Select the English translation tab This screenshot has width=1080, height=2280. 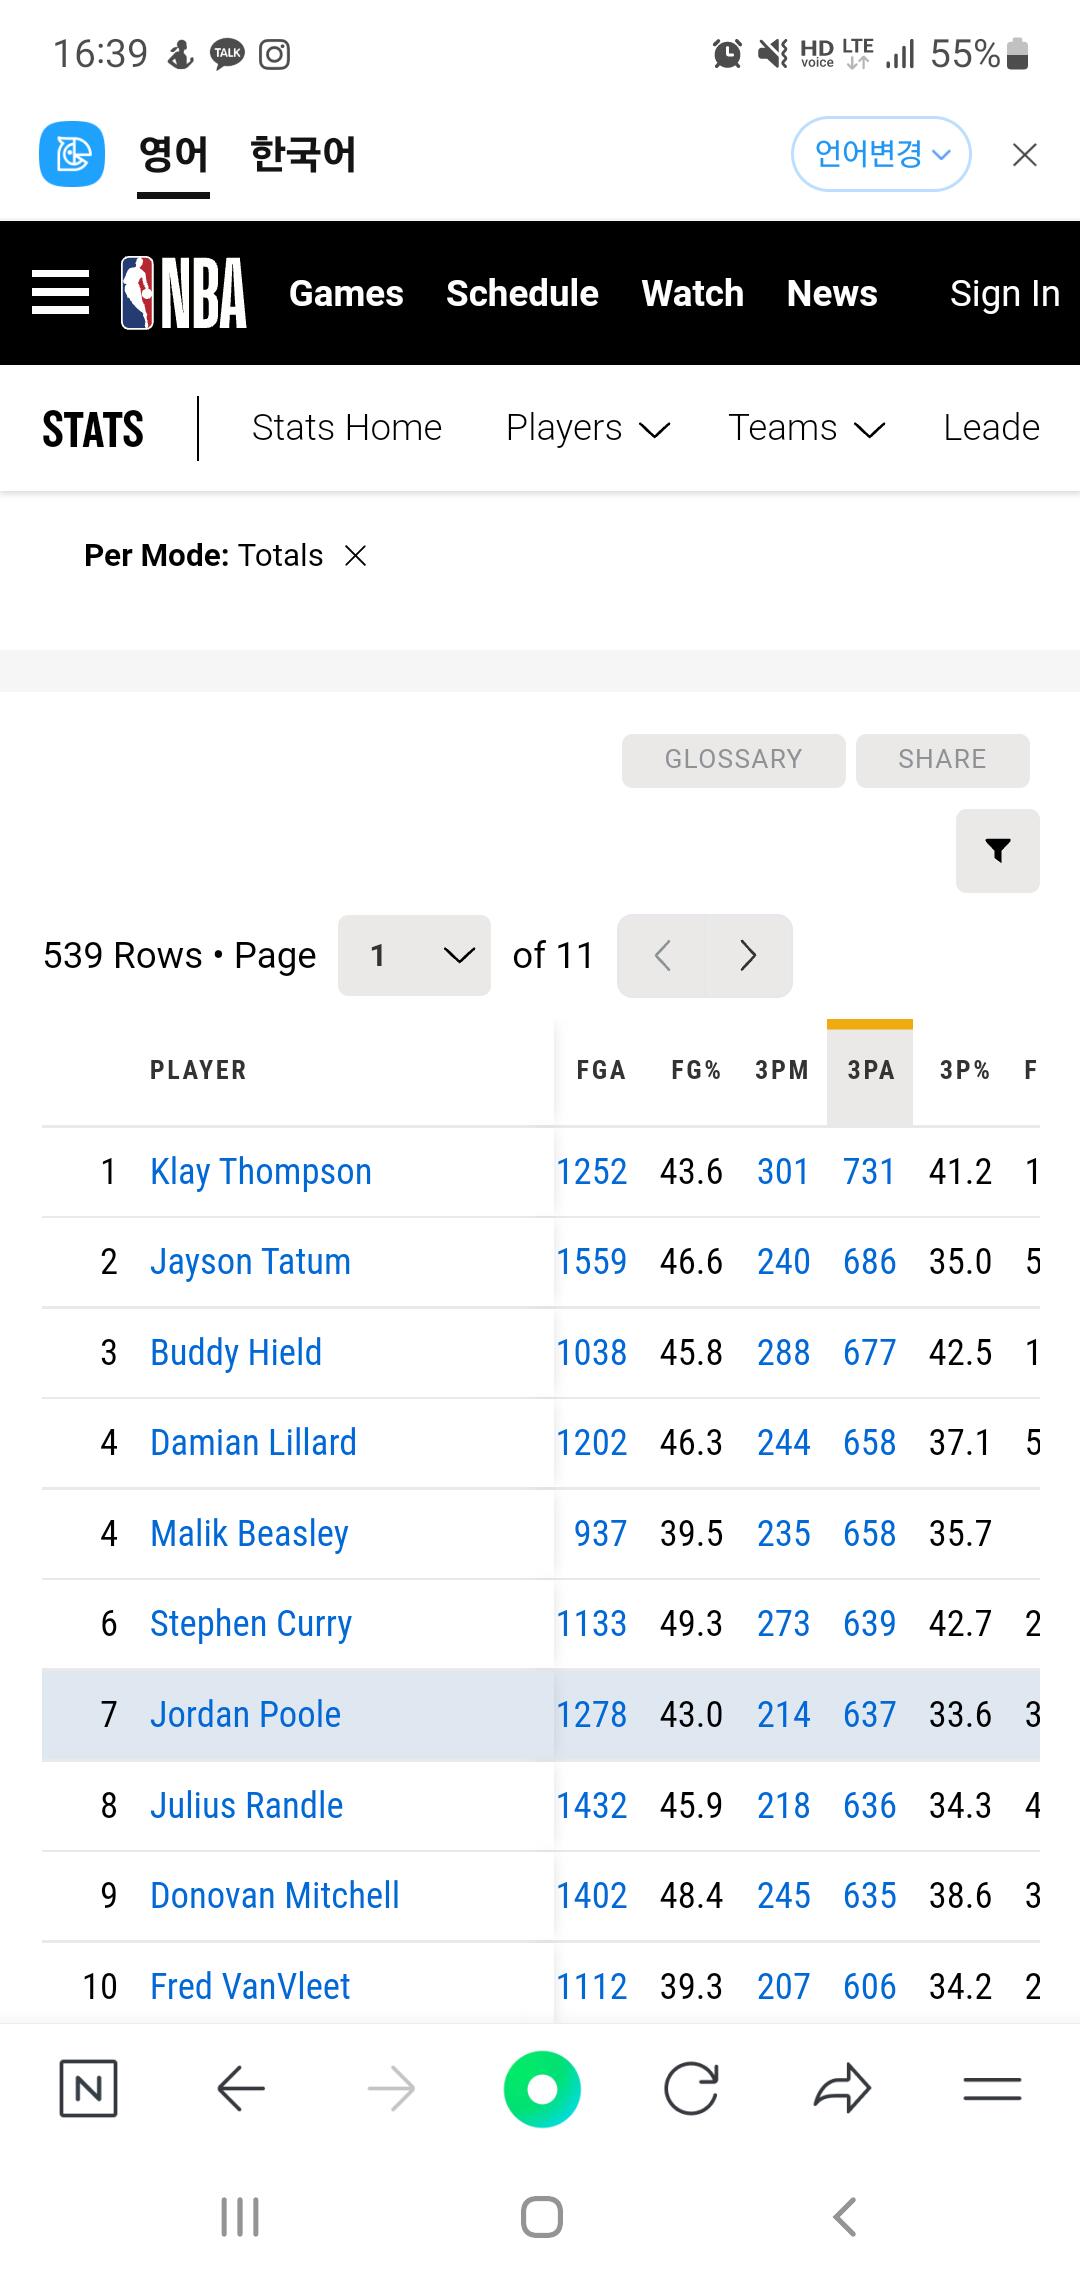(173, 155)
